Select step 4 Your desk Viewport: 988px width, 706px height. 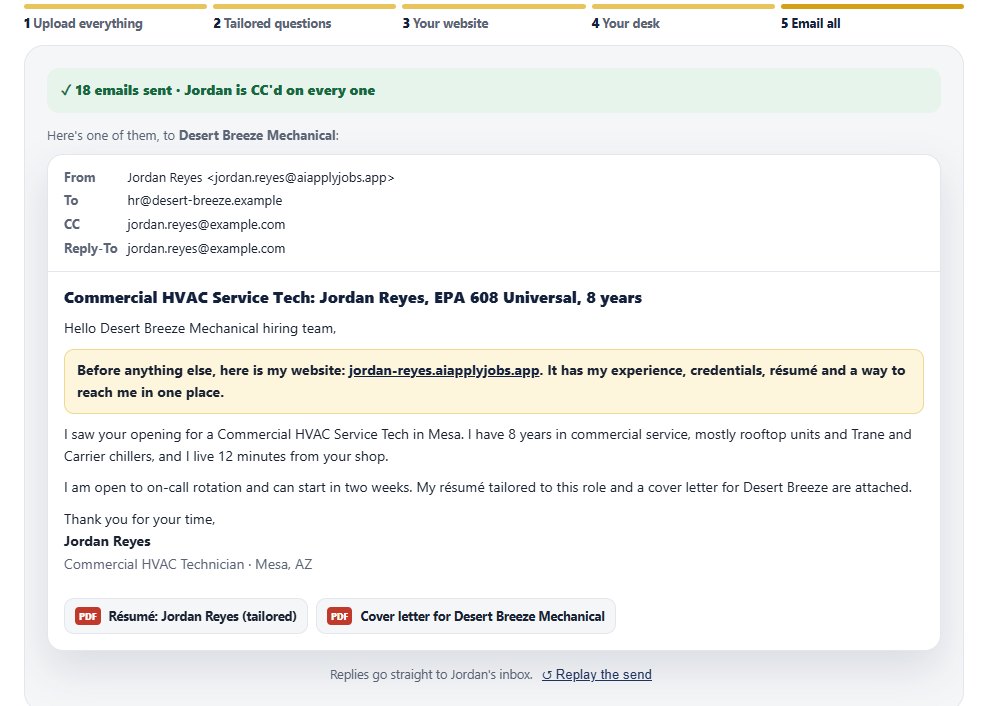(626, 23)
